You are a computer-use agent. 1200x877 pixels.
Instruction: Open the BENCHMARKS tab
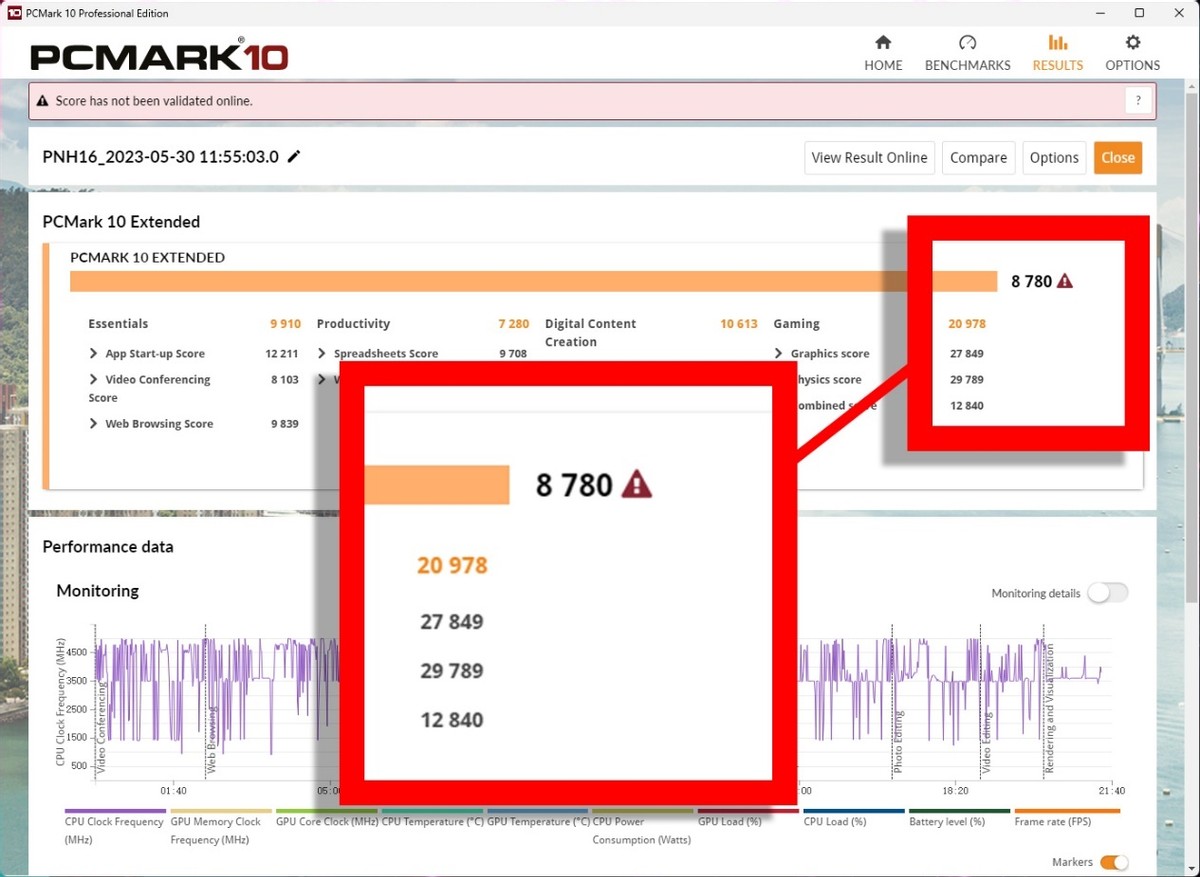tap(967, 54)
